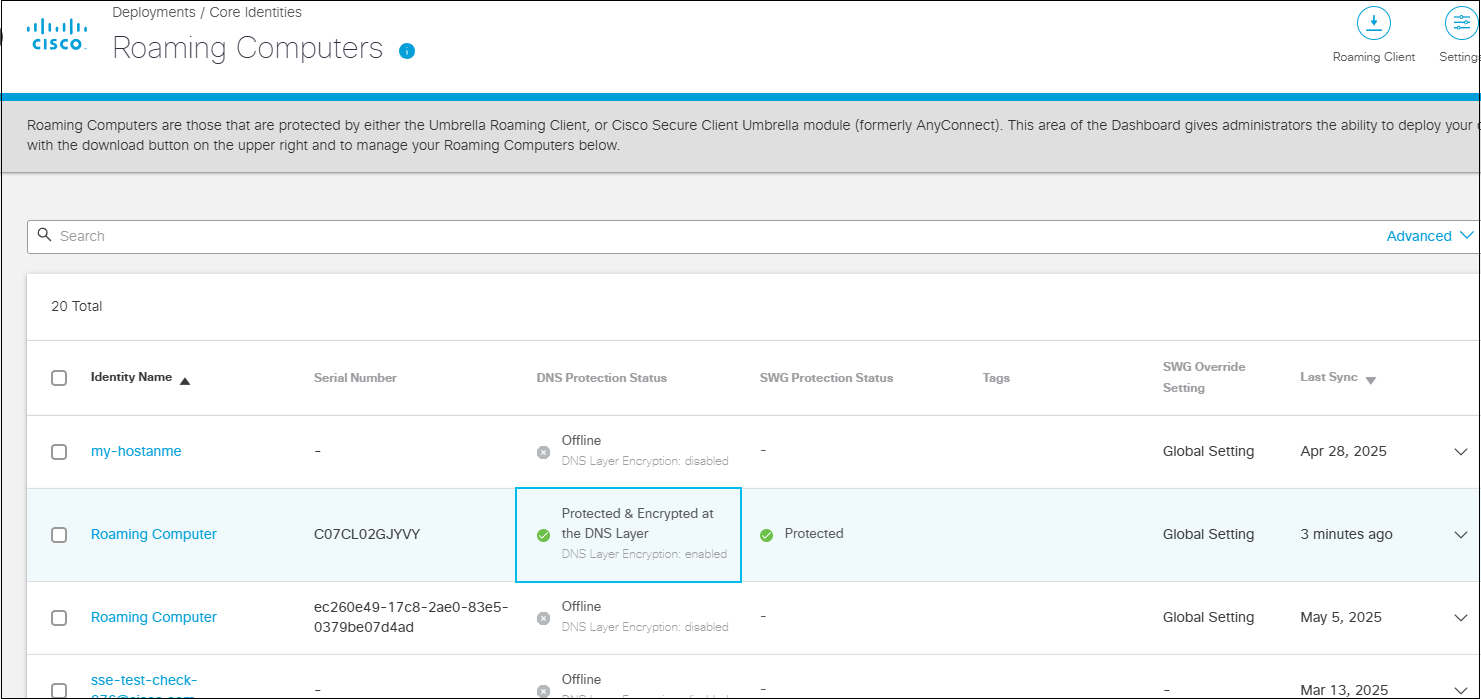Click the Roaming Computers page title
Image resolution: width=1481 pixels, height=699 pixels.
pos(248,48)
